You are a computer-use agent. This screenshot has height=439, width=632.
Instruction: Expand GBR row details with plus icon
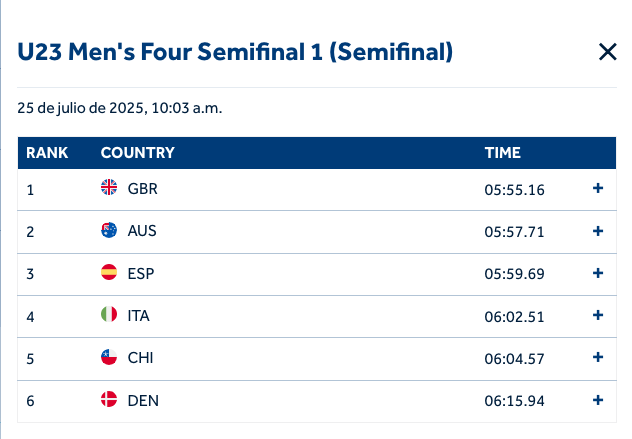pos(598,189)
